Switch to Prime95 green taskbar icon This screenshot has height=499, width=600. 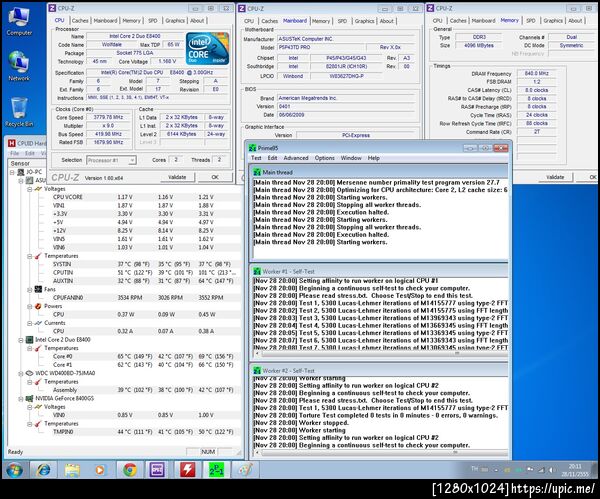(216, 470)
